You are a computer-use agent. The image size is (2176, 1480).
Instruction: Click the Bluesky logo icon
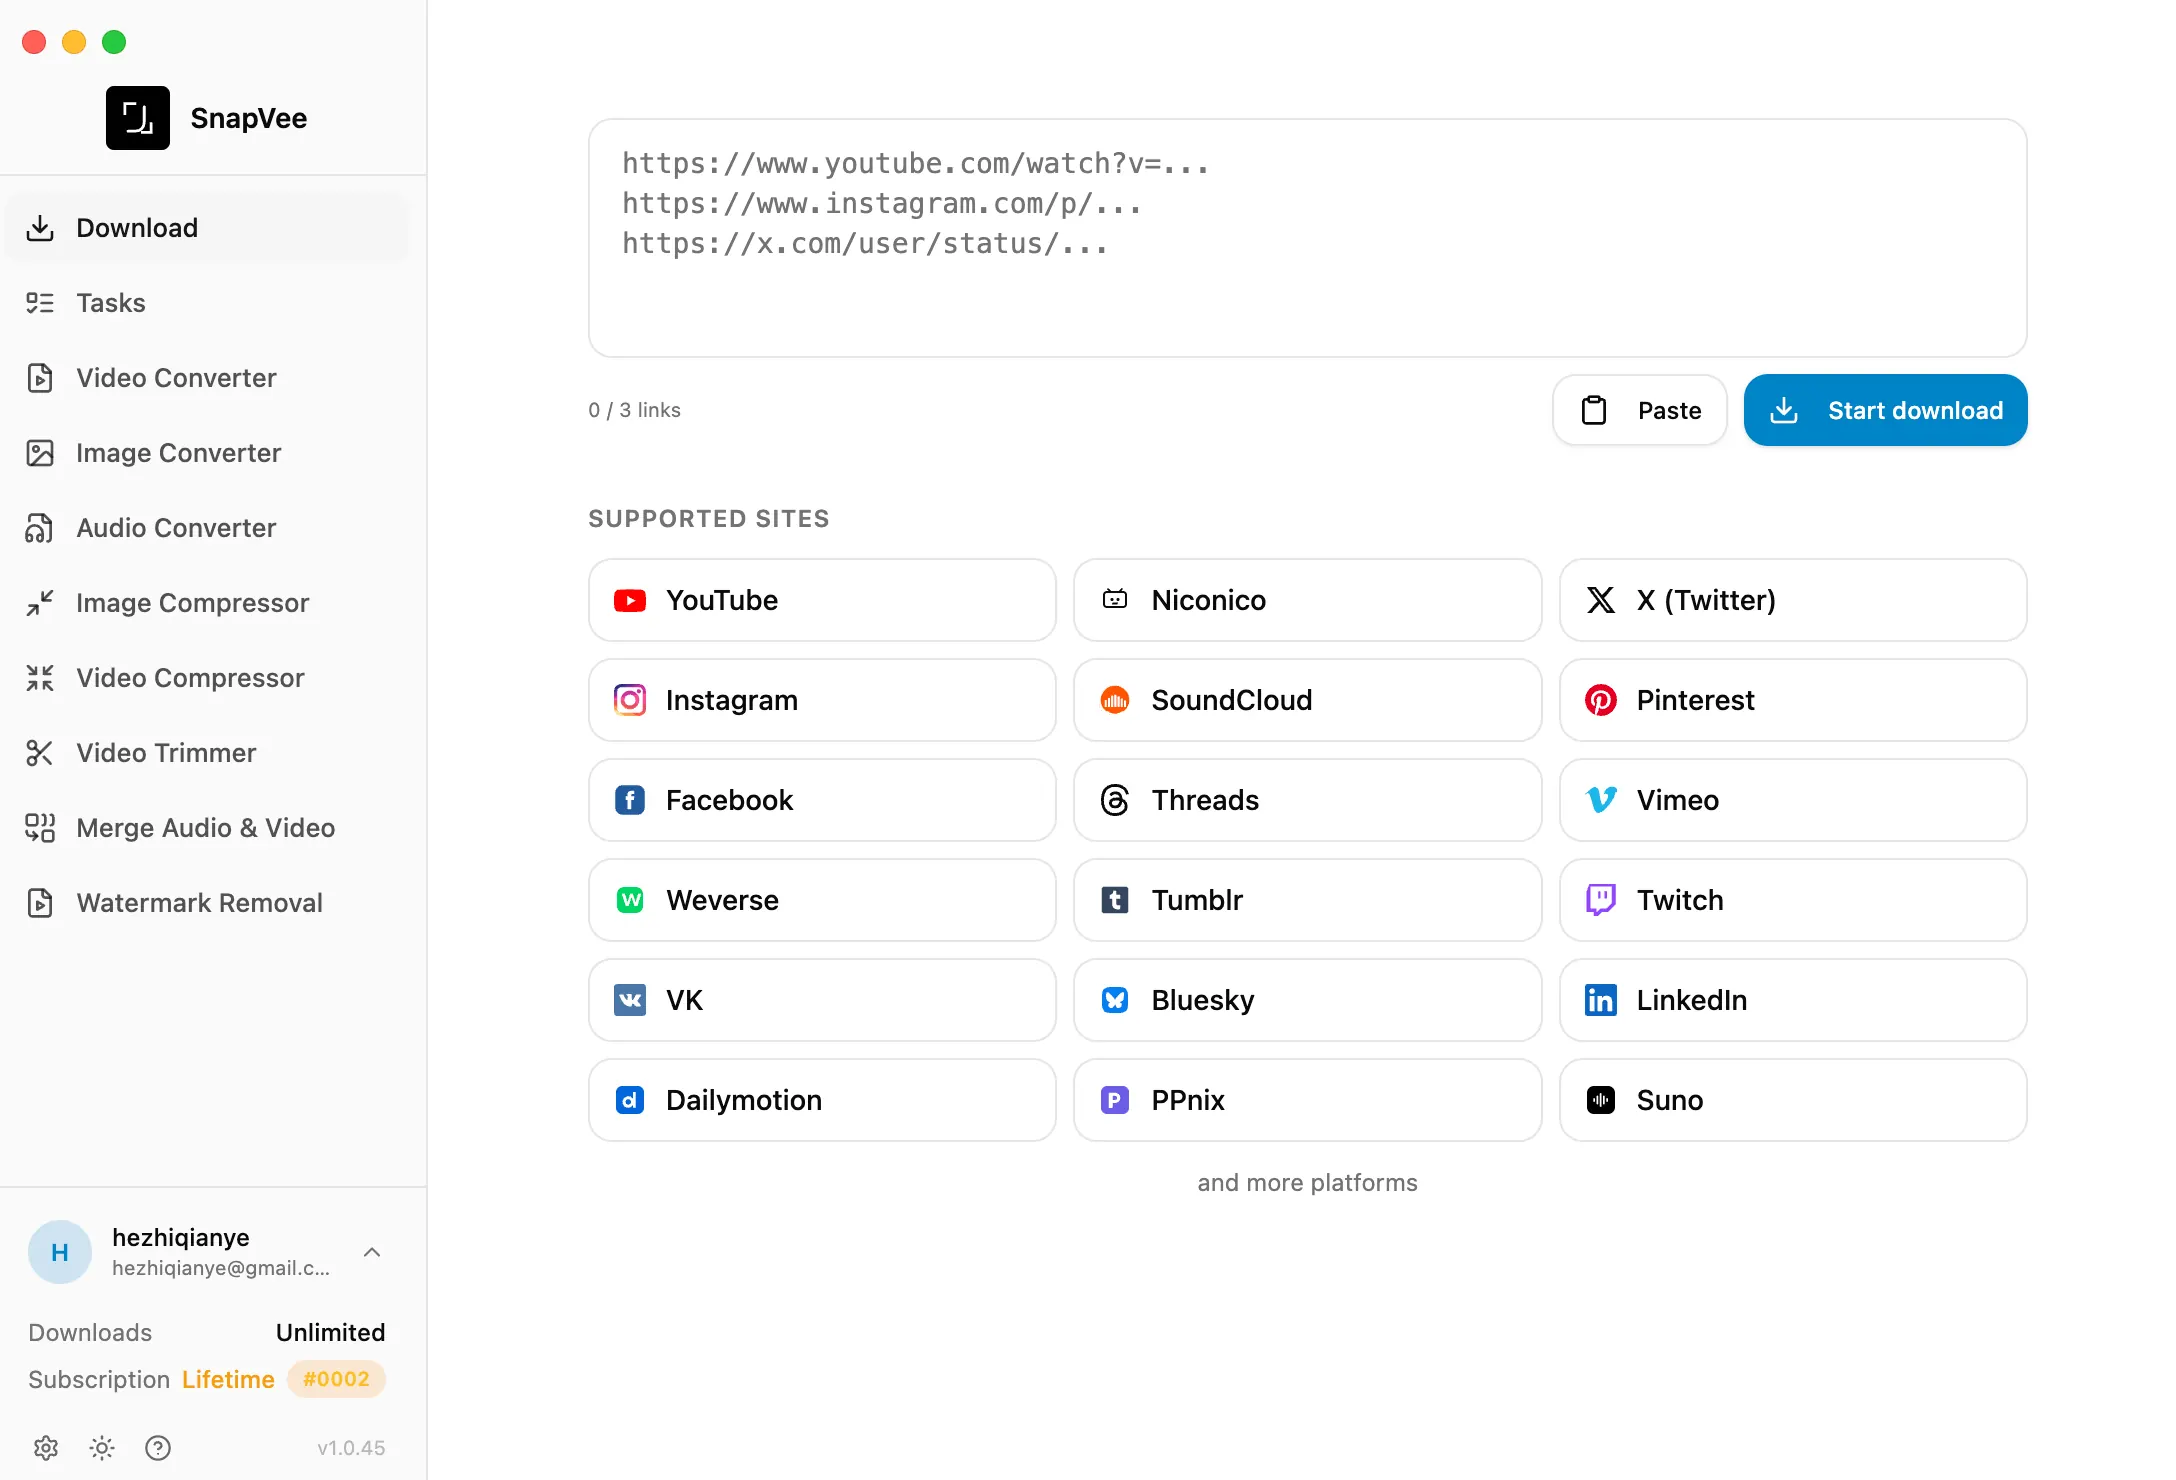click(1115, 1000)
